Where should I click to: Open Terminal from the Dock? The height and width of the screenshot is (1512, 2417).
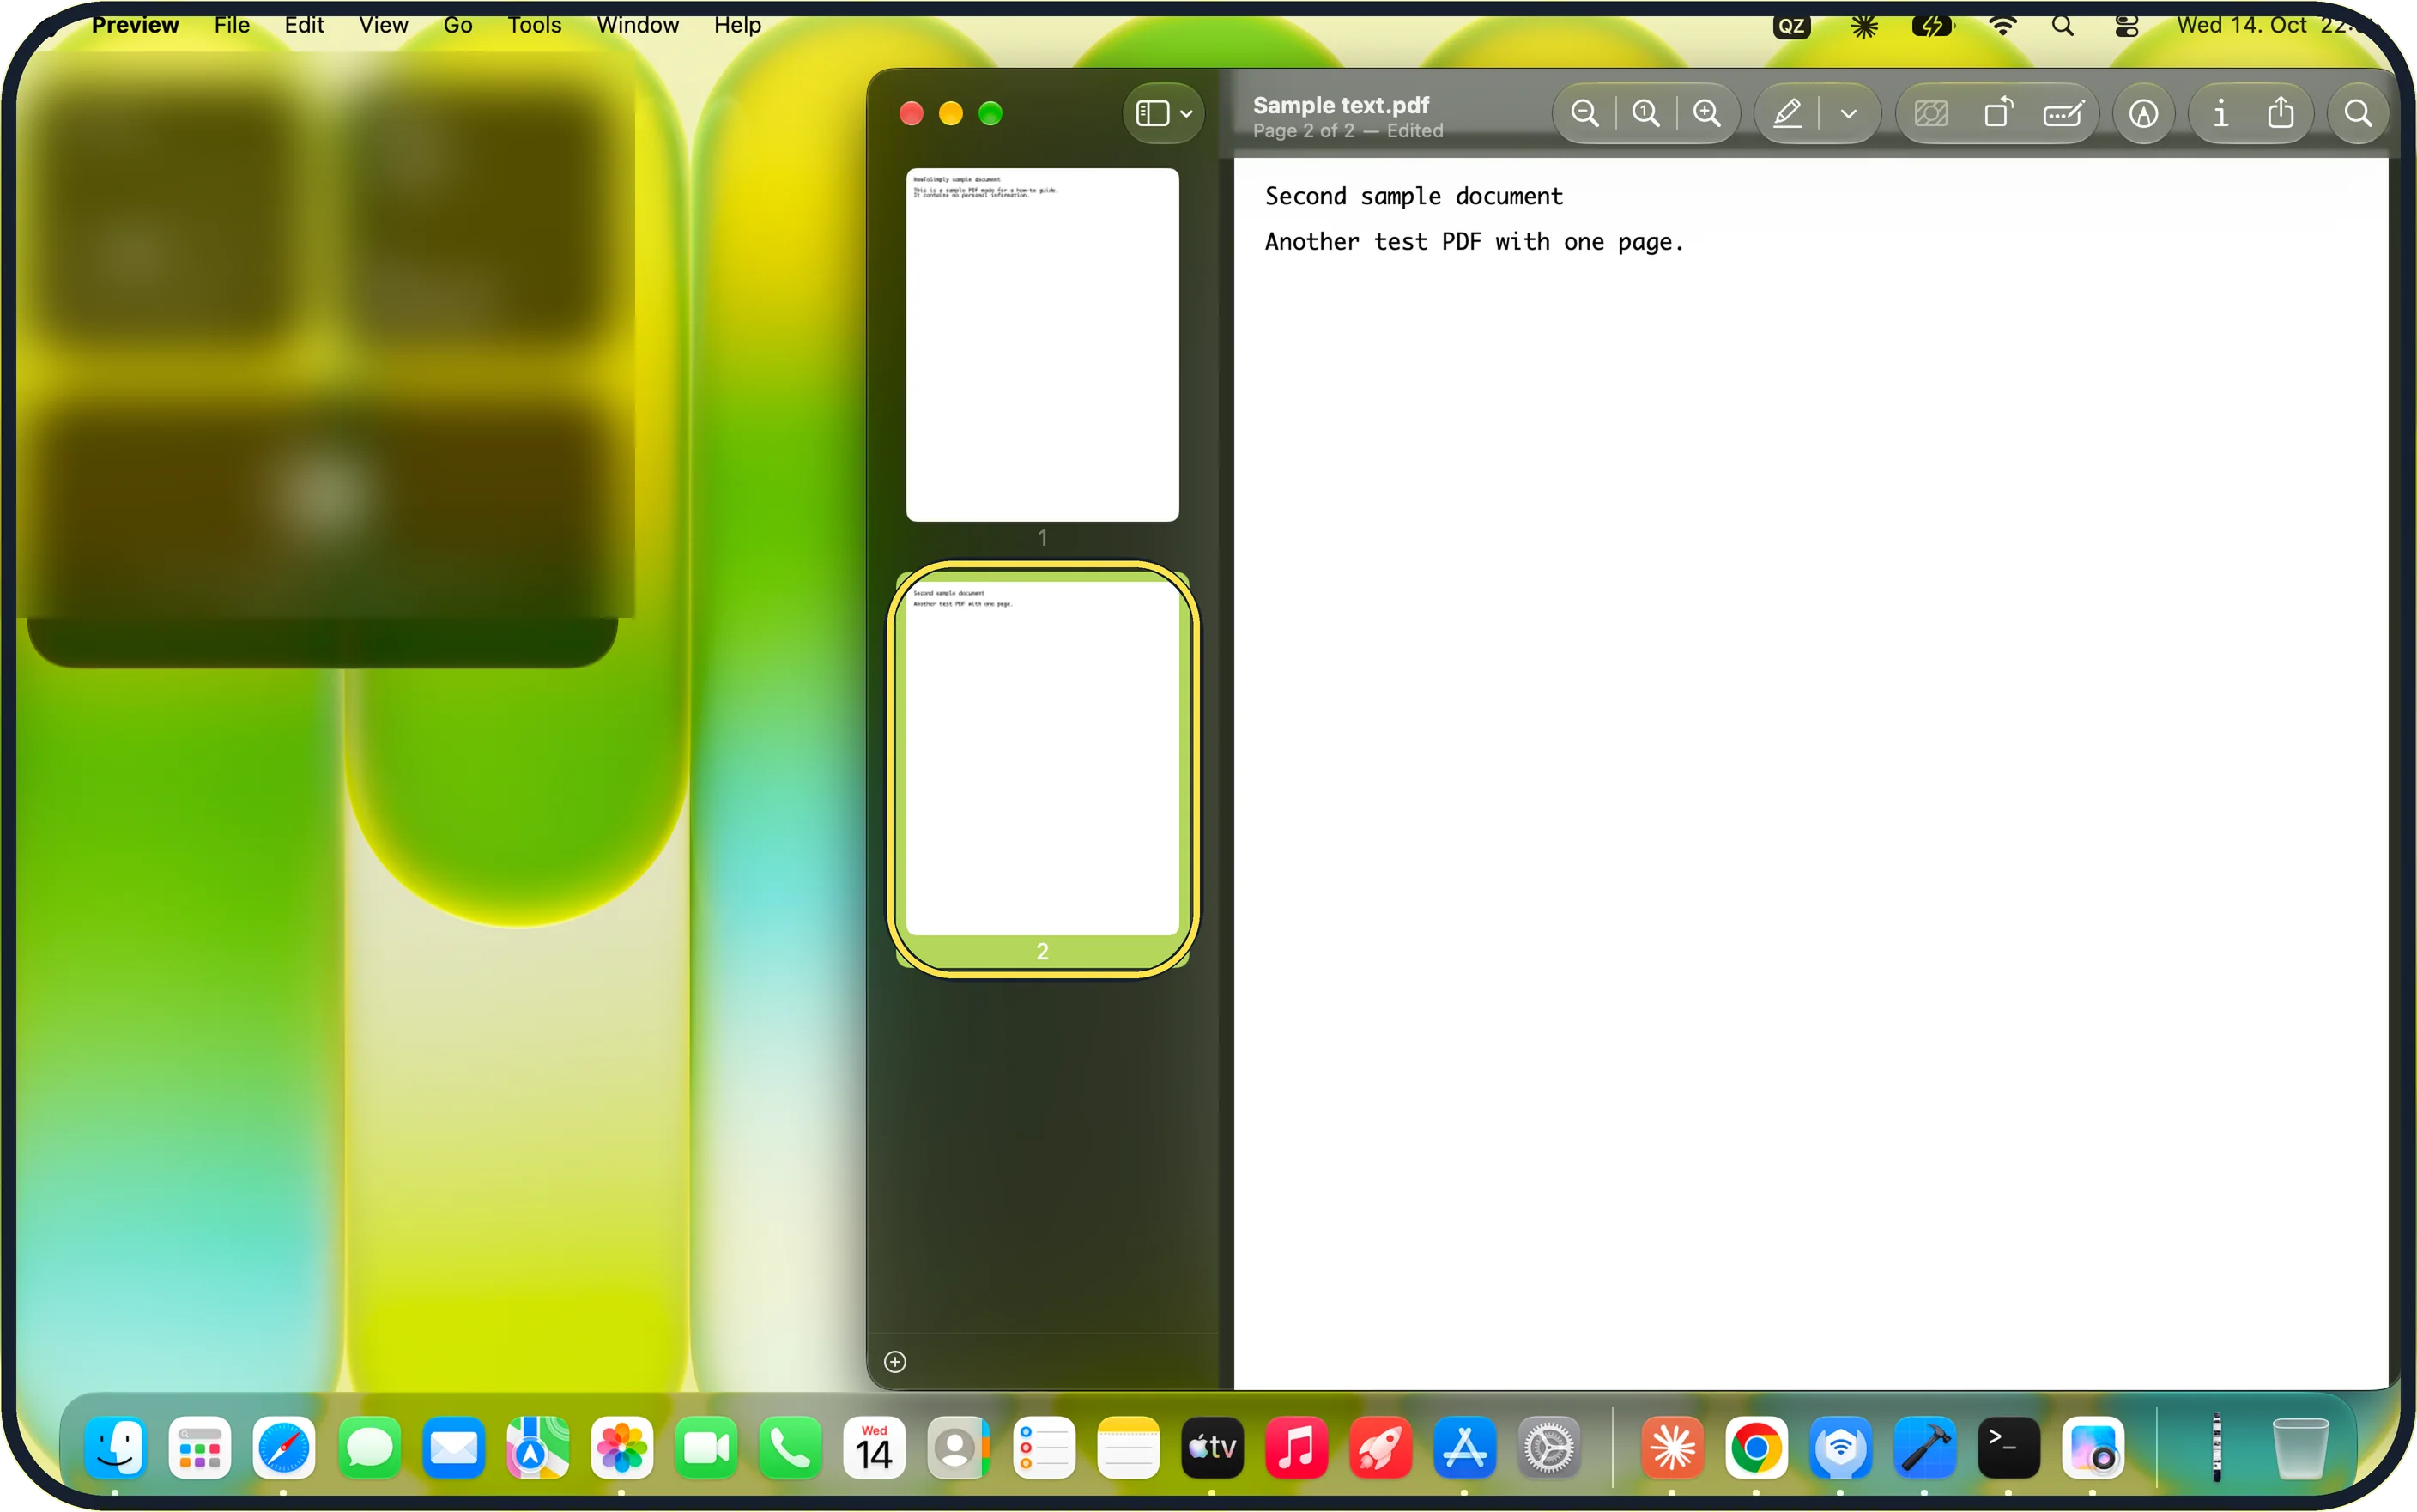click(2008, 1448)
